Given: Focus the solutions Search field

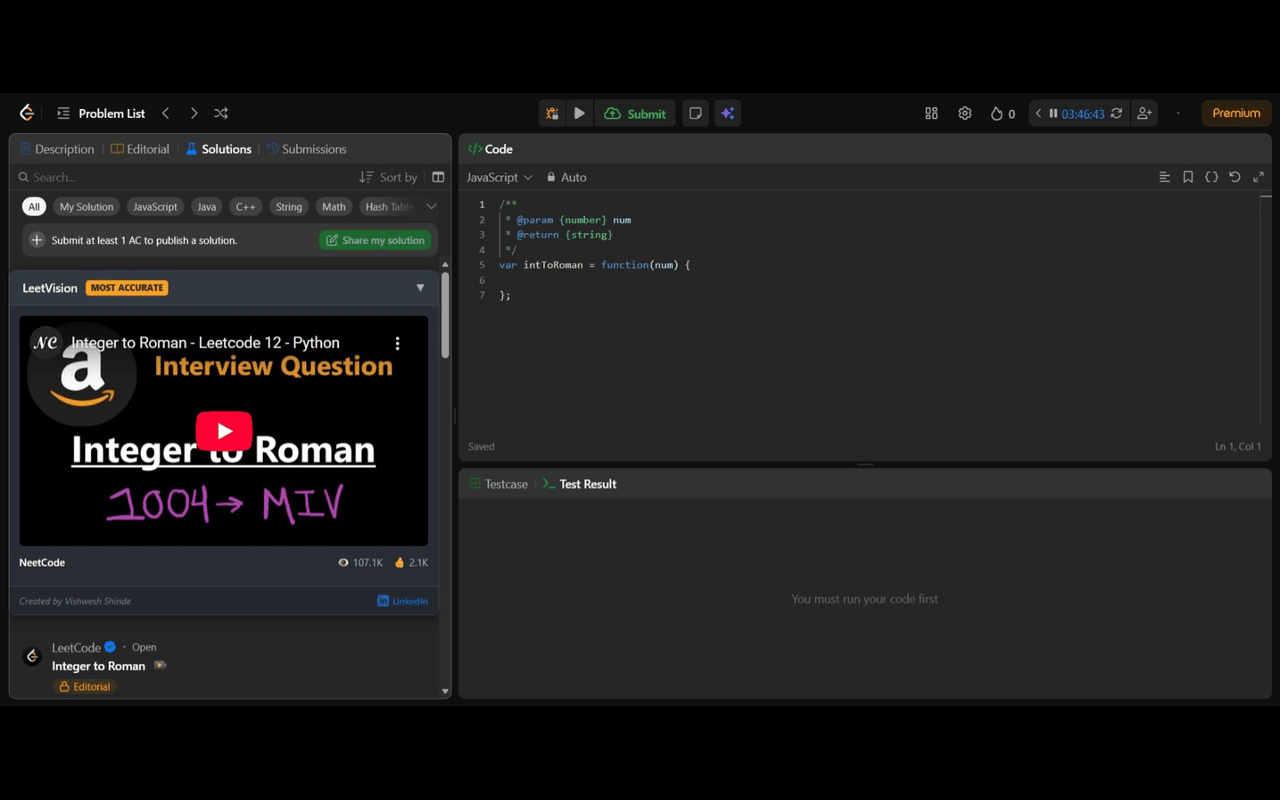Looking at the screenshot, I should pos(185,177).
